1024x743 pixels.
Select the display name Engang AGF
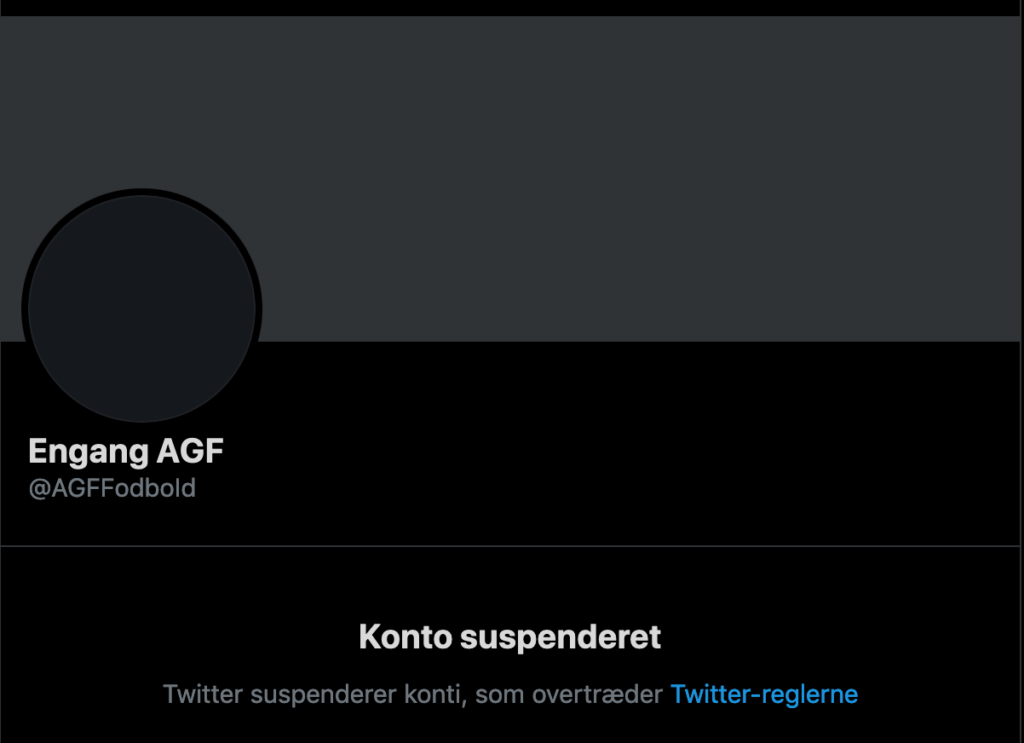[126, 452]
